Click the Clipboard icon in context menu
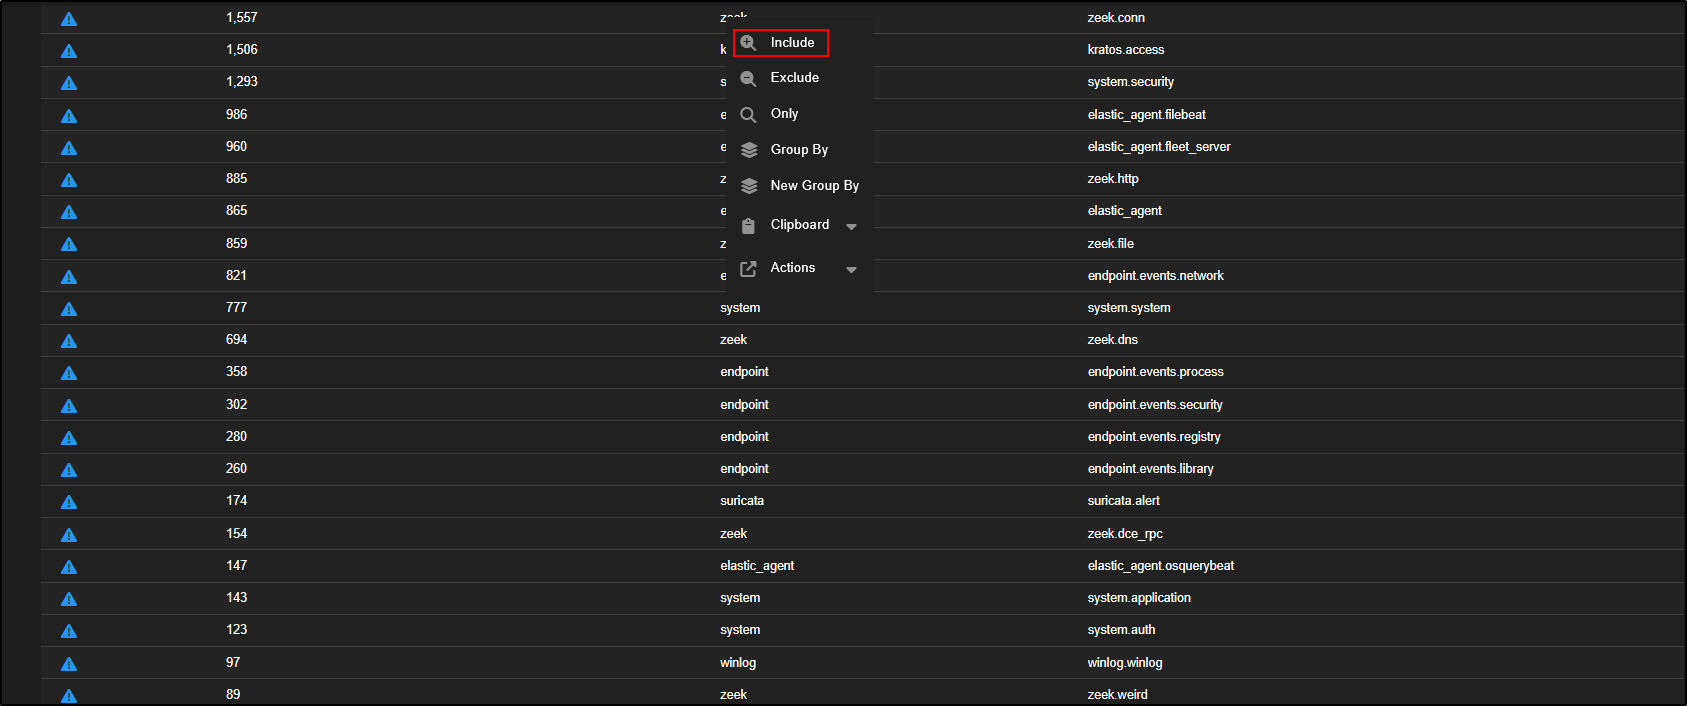Image resolution: width=1687 pixels, height=706 pixels. tap(748, 226)
